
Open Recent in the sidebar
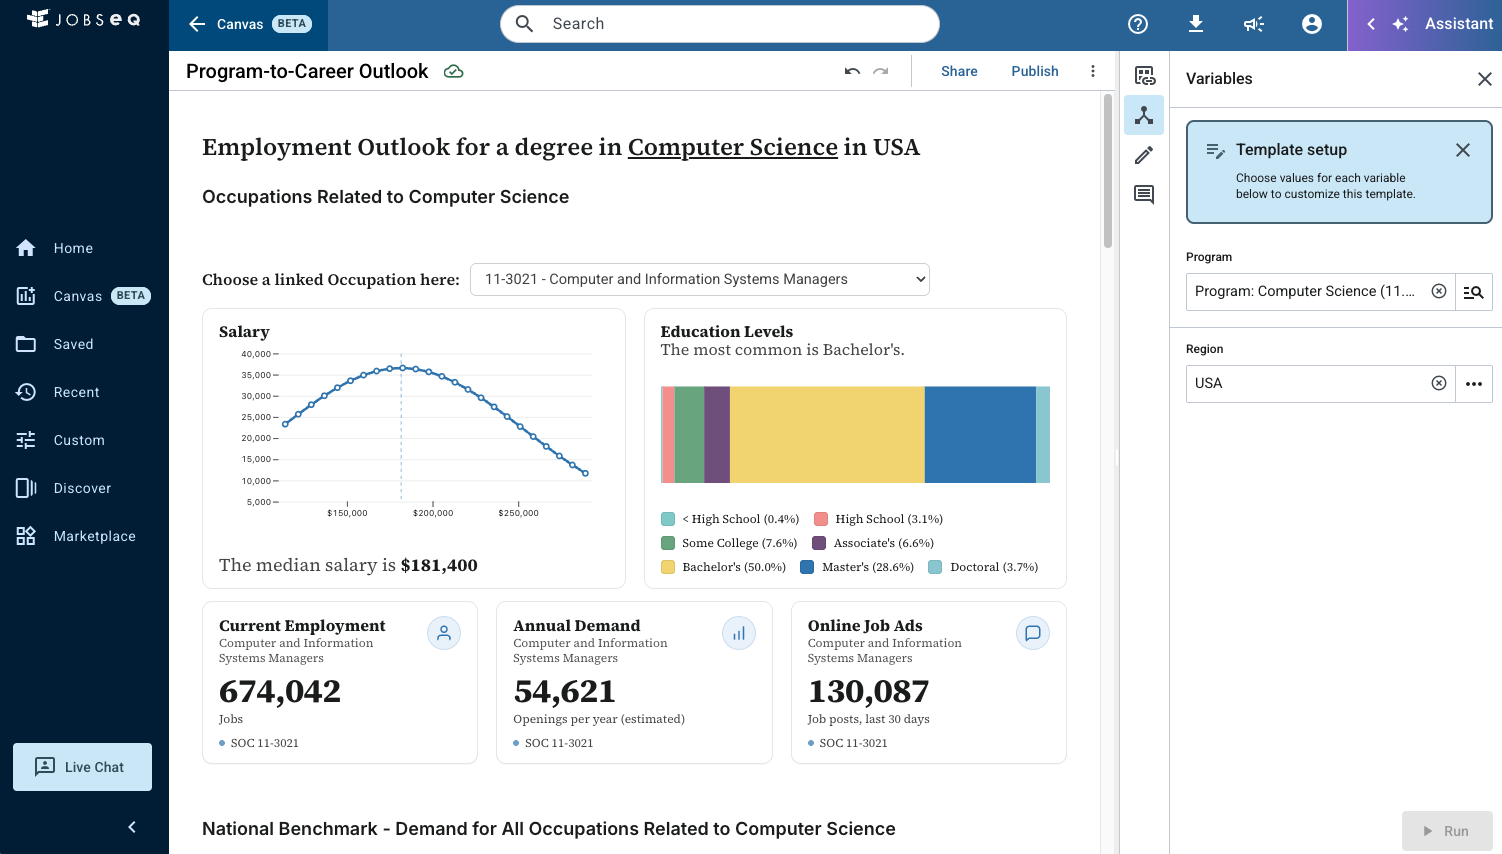(x=84, y=392)
